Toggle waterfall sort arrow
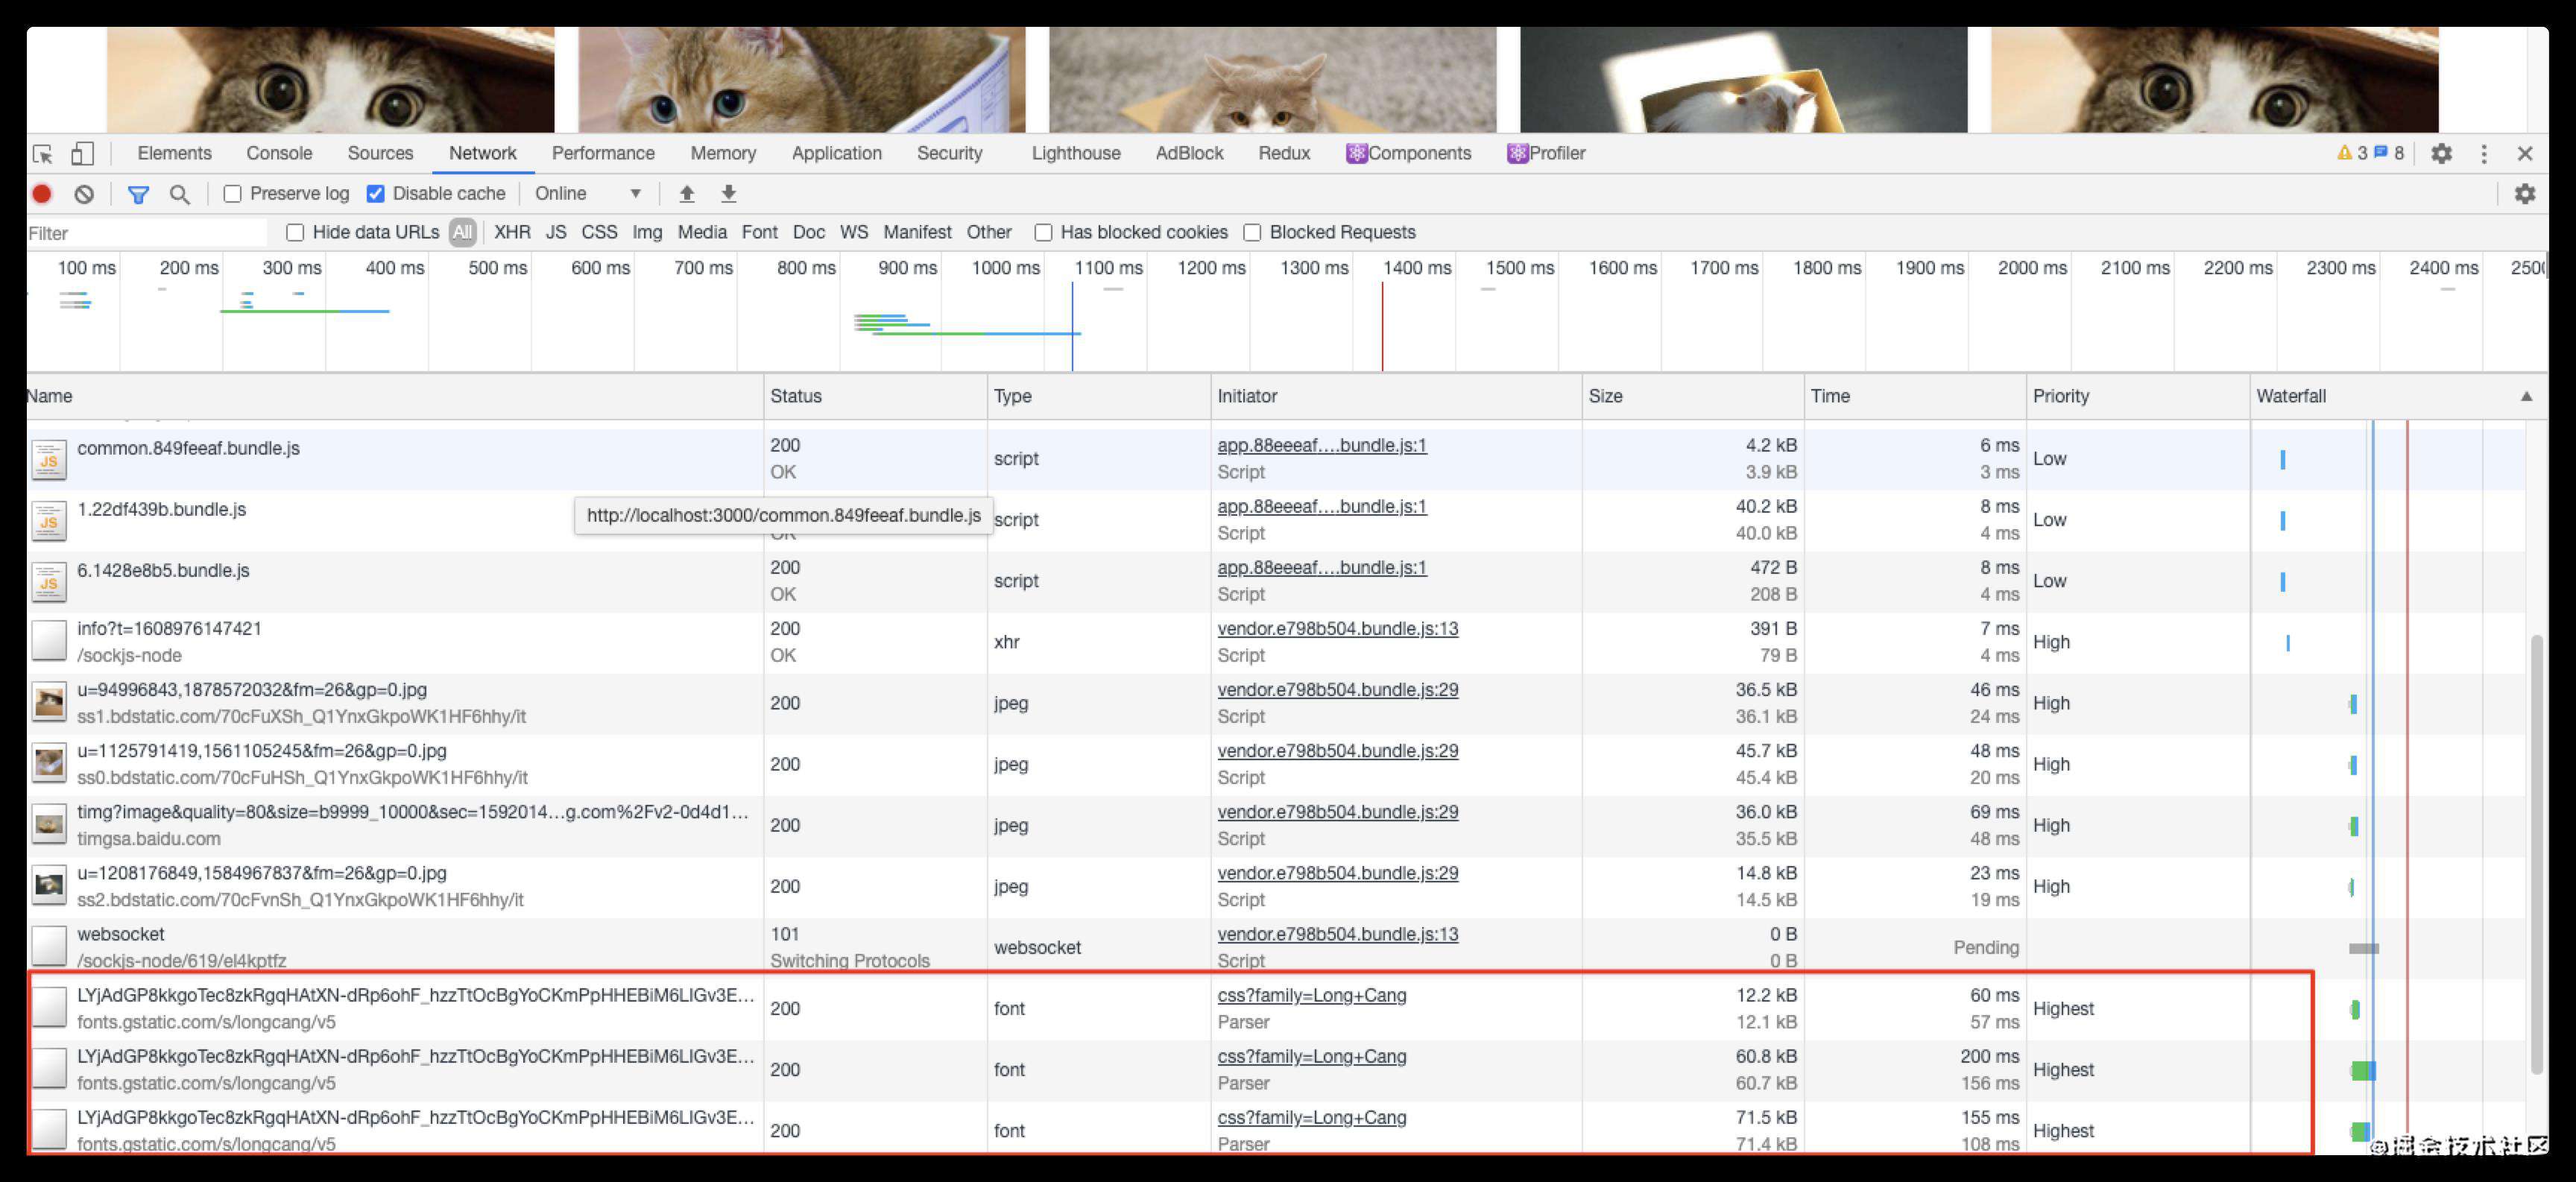2576x1182 pixels. point(2526,396)
